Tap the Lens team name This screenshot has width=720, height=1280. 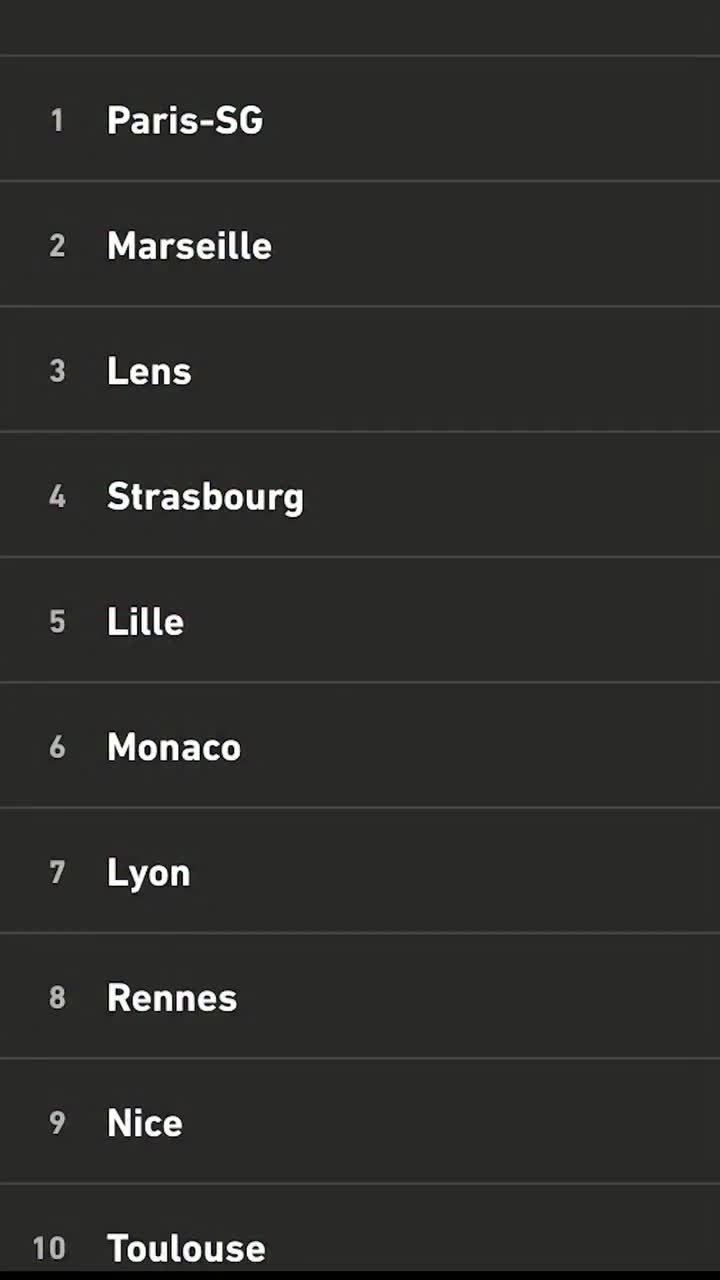tap(149, 371)
